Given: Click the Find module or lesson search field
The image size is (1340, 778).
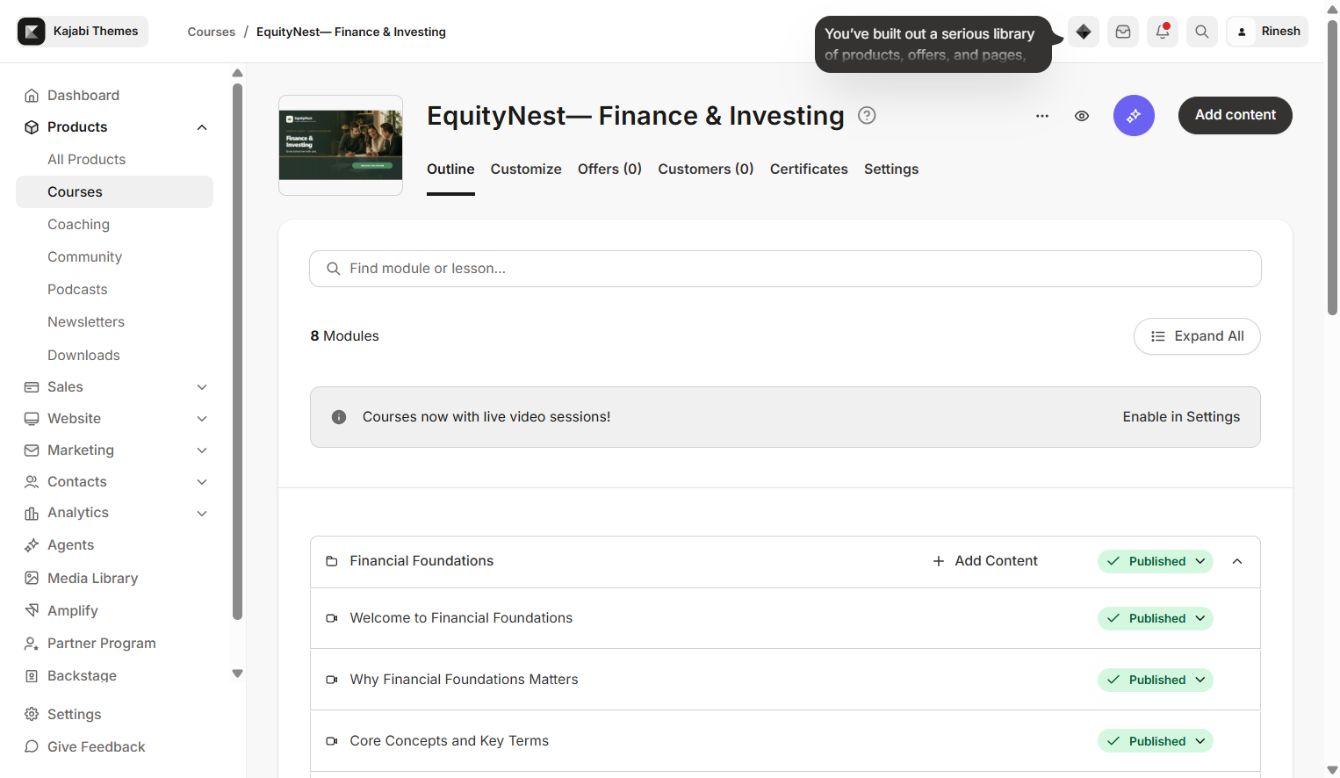Looking at the screenshot, I should coord(785,269).
